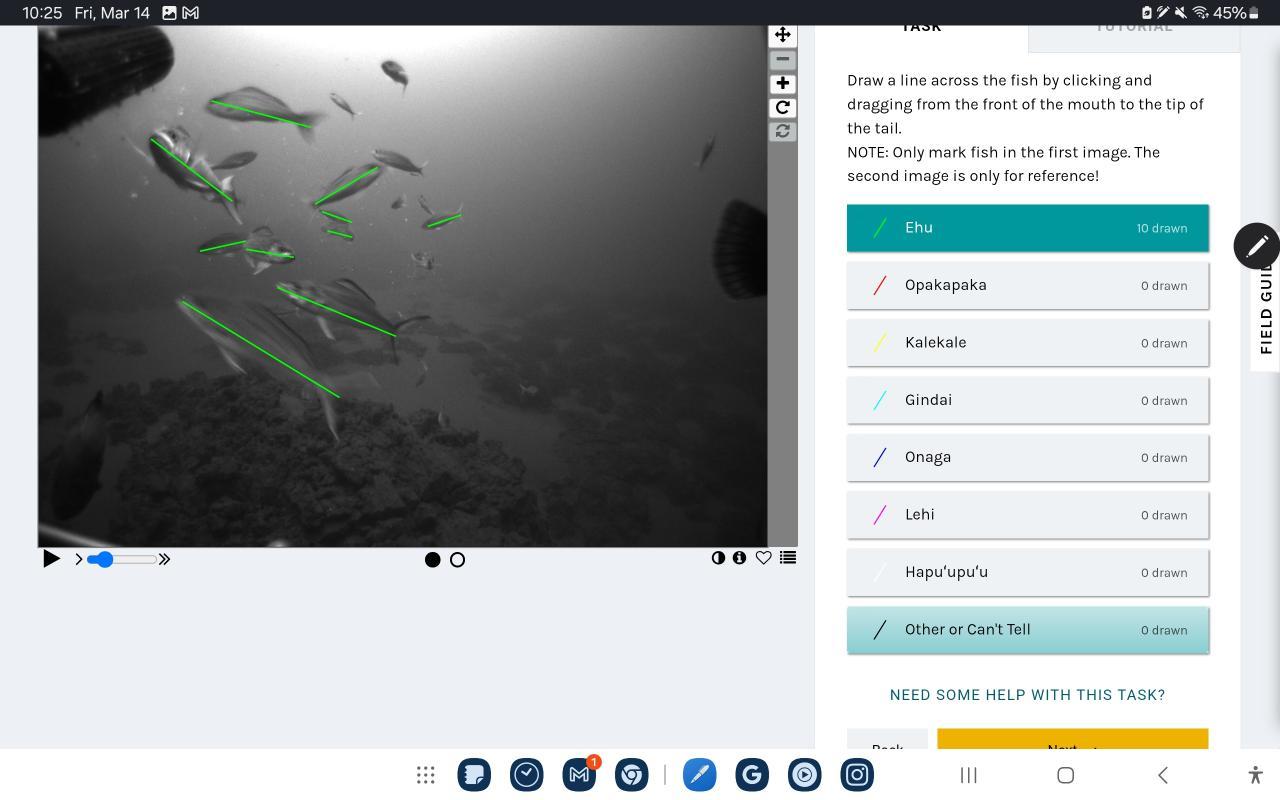Select the Other or Can't Tell tool
Image resolution: width=1280 pixels, height=800 pixels.
click(1028, 630)
